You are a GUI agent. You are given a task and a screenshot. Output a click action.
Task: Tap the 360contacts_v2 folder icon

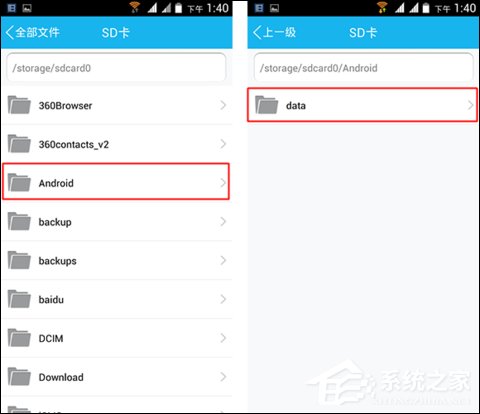click(x=19, y=144)
